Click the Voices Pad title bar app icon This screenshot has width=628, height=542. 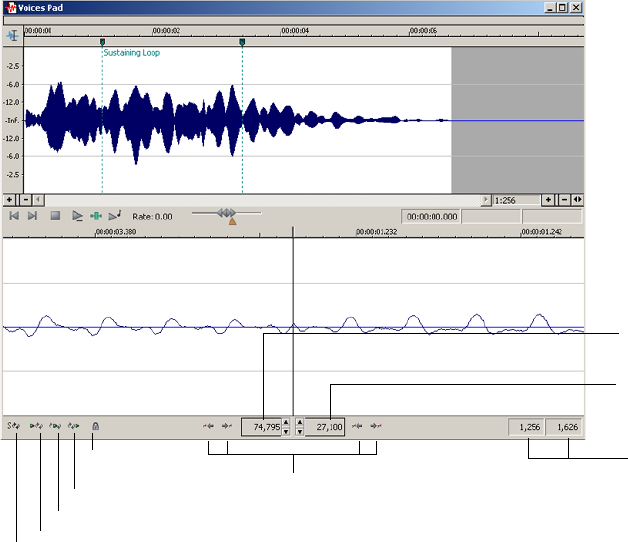pyautogui.click(x=10, y=8)
